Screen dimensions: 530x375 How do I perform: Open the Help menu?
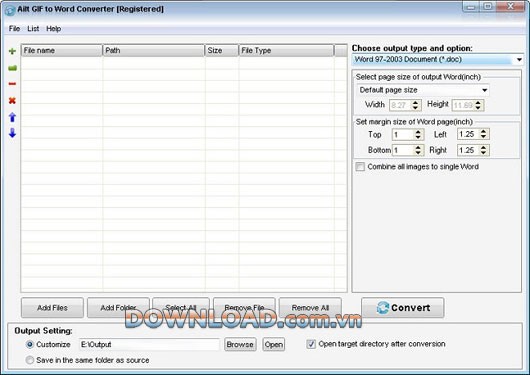pos(53,29)
